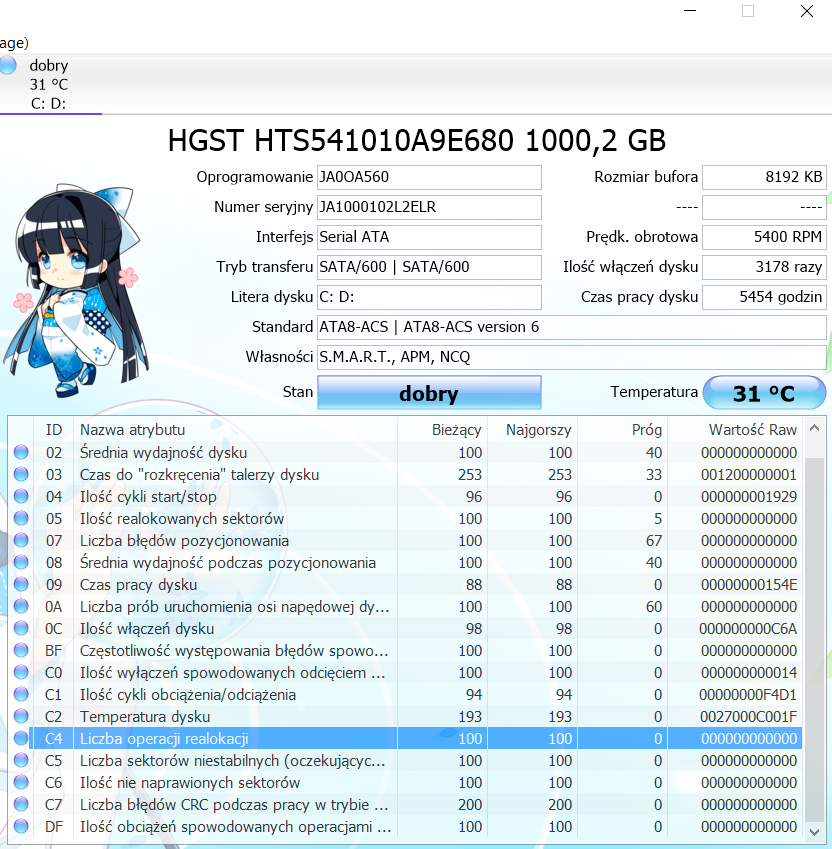Image resolution: width=832 pixels, height=849 pixels.
Task: Click the 'Najgorszy' column header
Action: pyautogui.click(x=533, y=429)
